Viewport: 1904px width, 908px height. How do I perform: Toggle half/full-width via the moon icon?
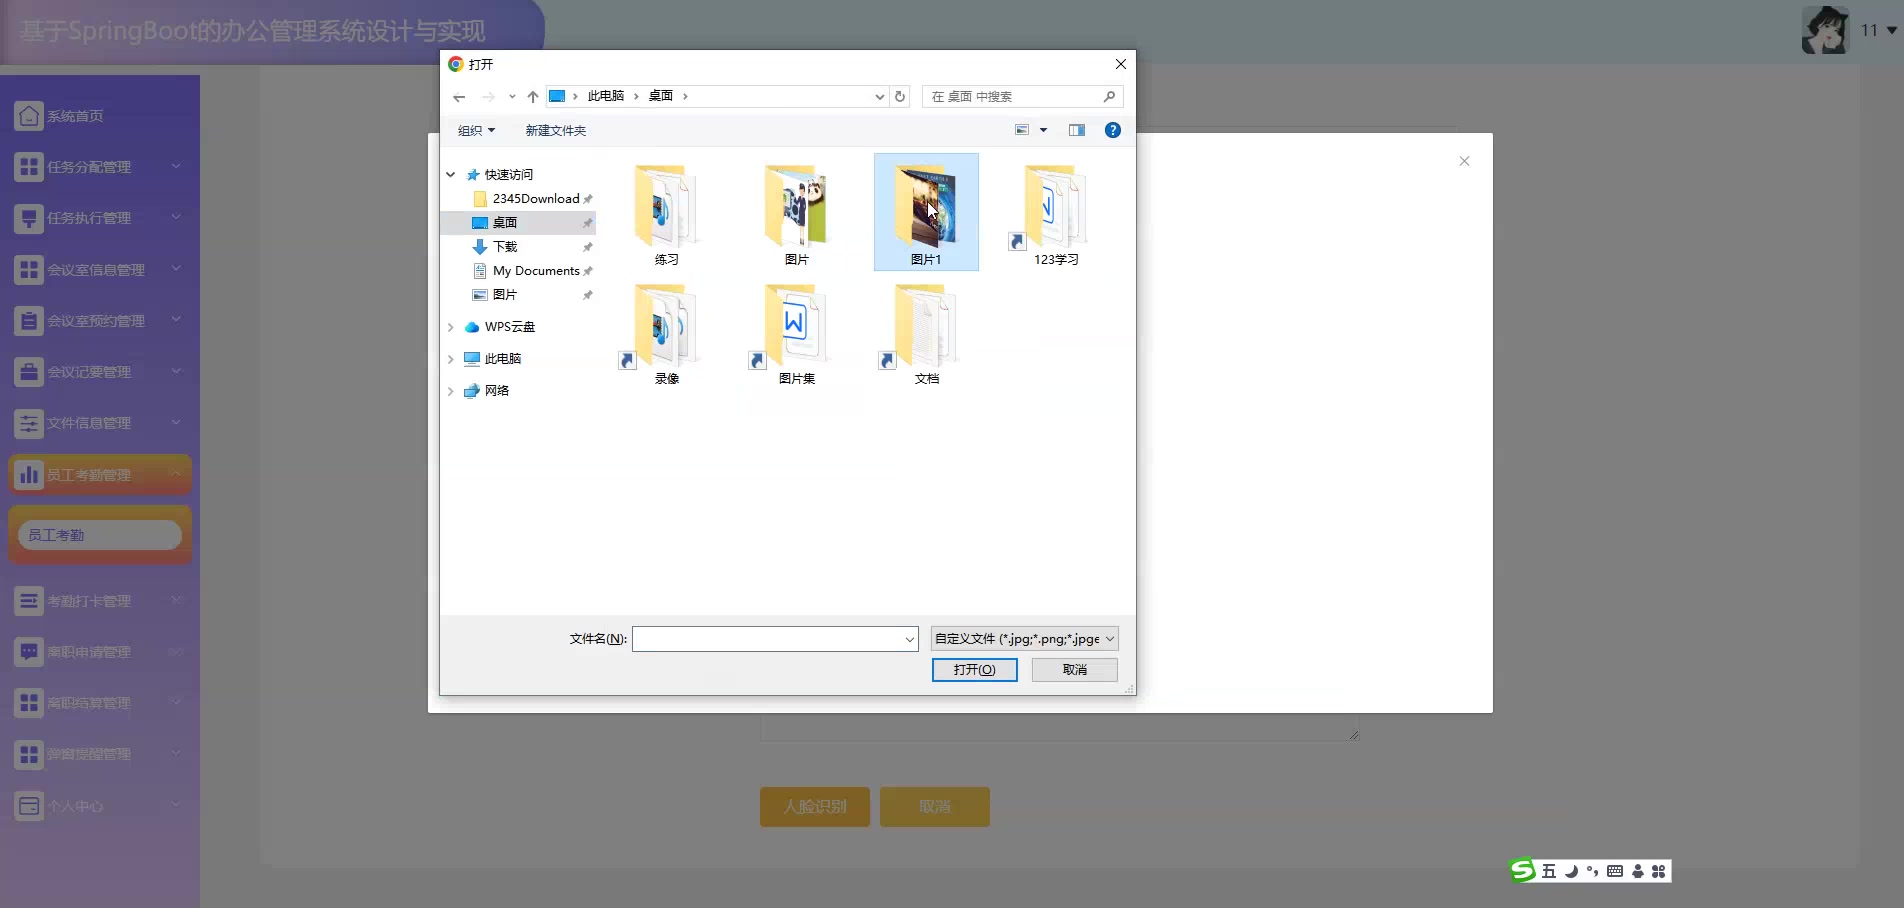point(1570,871)
